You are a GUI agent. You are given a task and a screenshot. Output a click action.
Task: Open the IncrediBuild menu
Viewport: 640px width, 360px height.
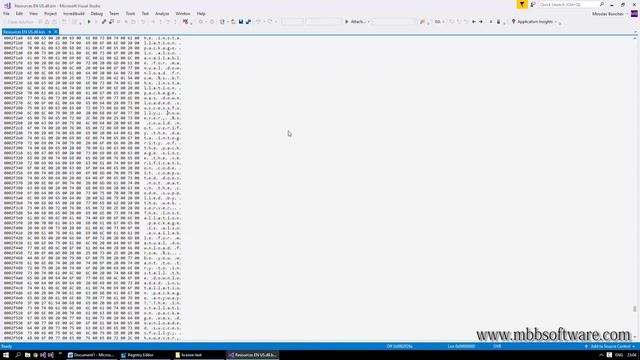click(x=74, y=13)
